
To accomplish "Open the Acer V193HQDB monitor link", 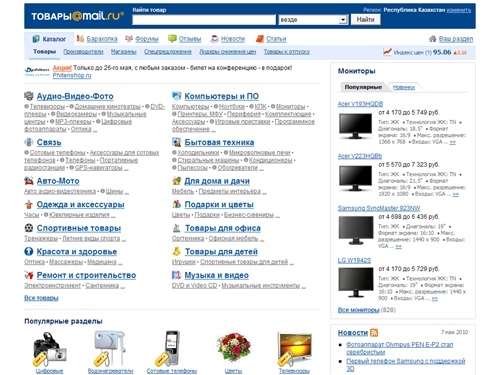I will [360, 104].
